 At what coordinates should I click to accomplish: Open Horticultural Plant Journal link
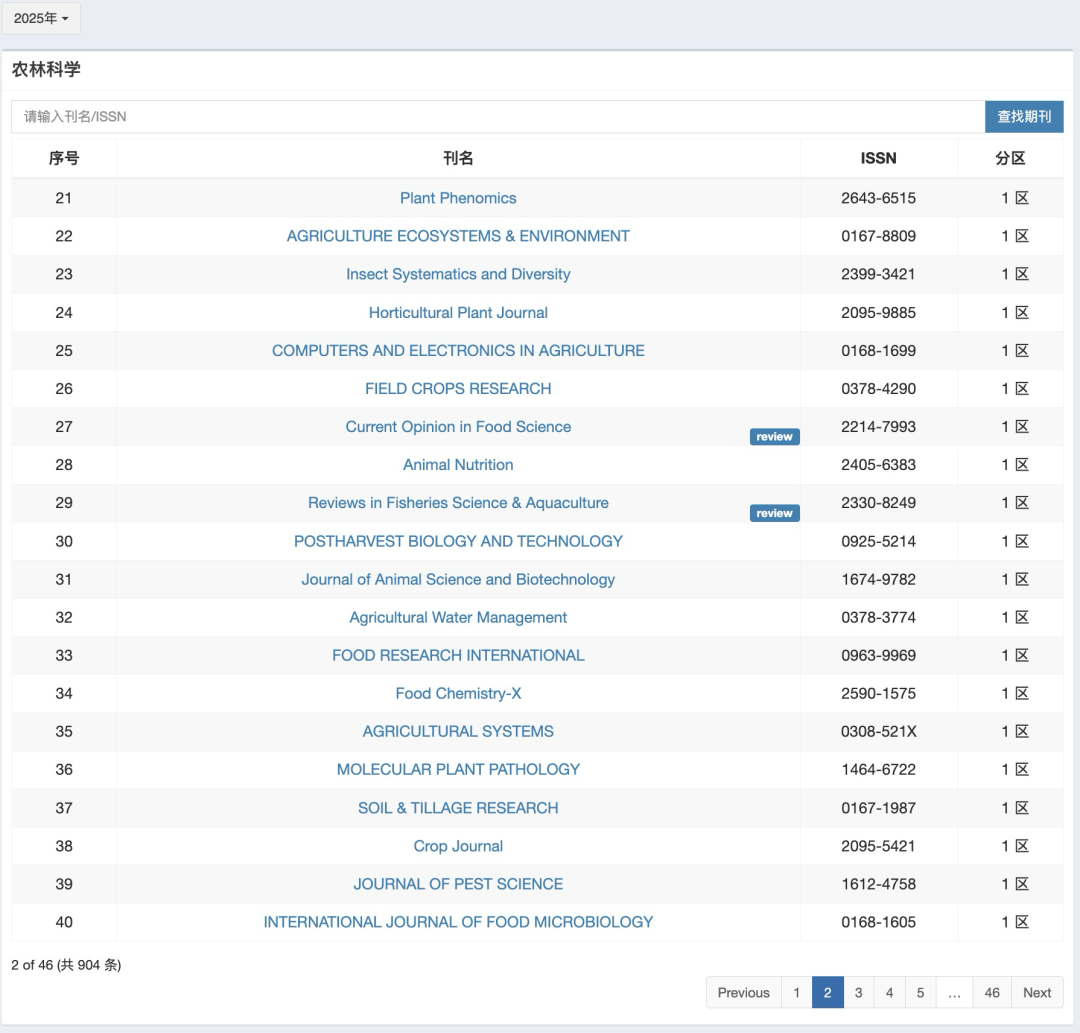[x=458, y=313]
